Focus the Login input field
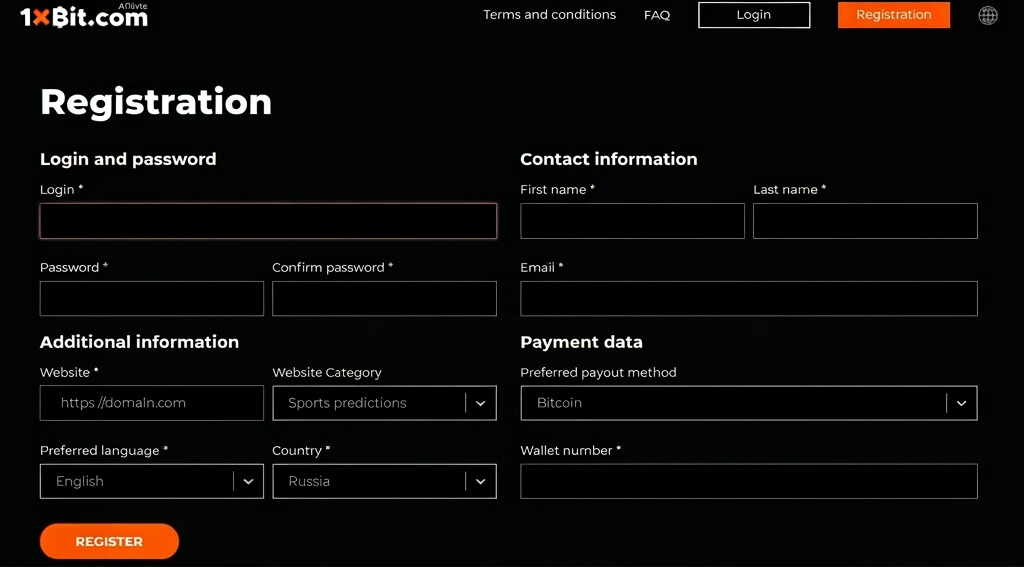Viewport: 1024px width, 567px height. [268, 221]
